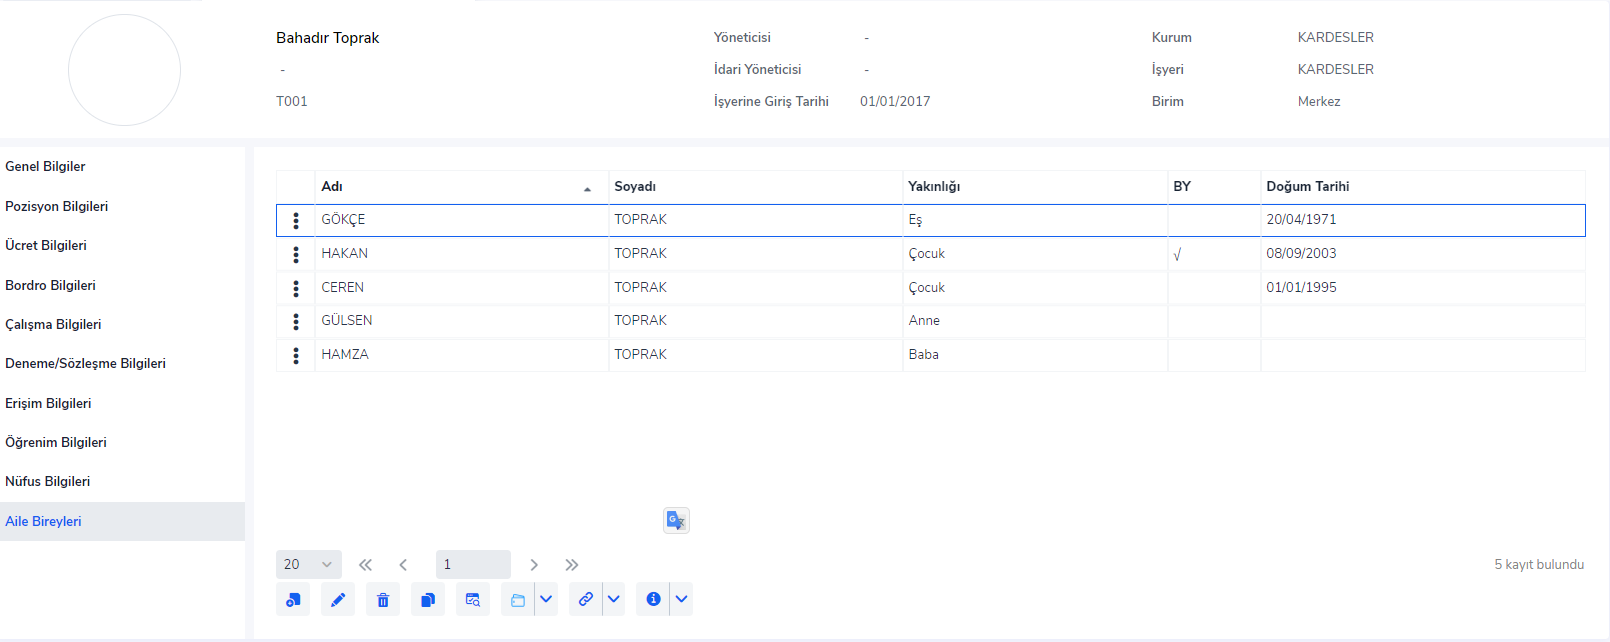Expand the link button dropdown arrow
The image size is (1610, 642).
tap(614, 600)
